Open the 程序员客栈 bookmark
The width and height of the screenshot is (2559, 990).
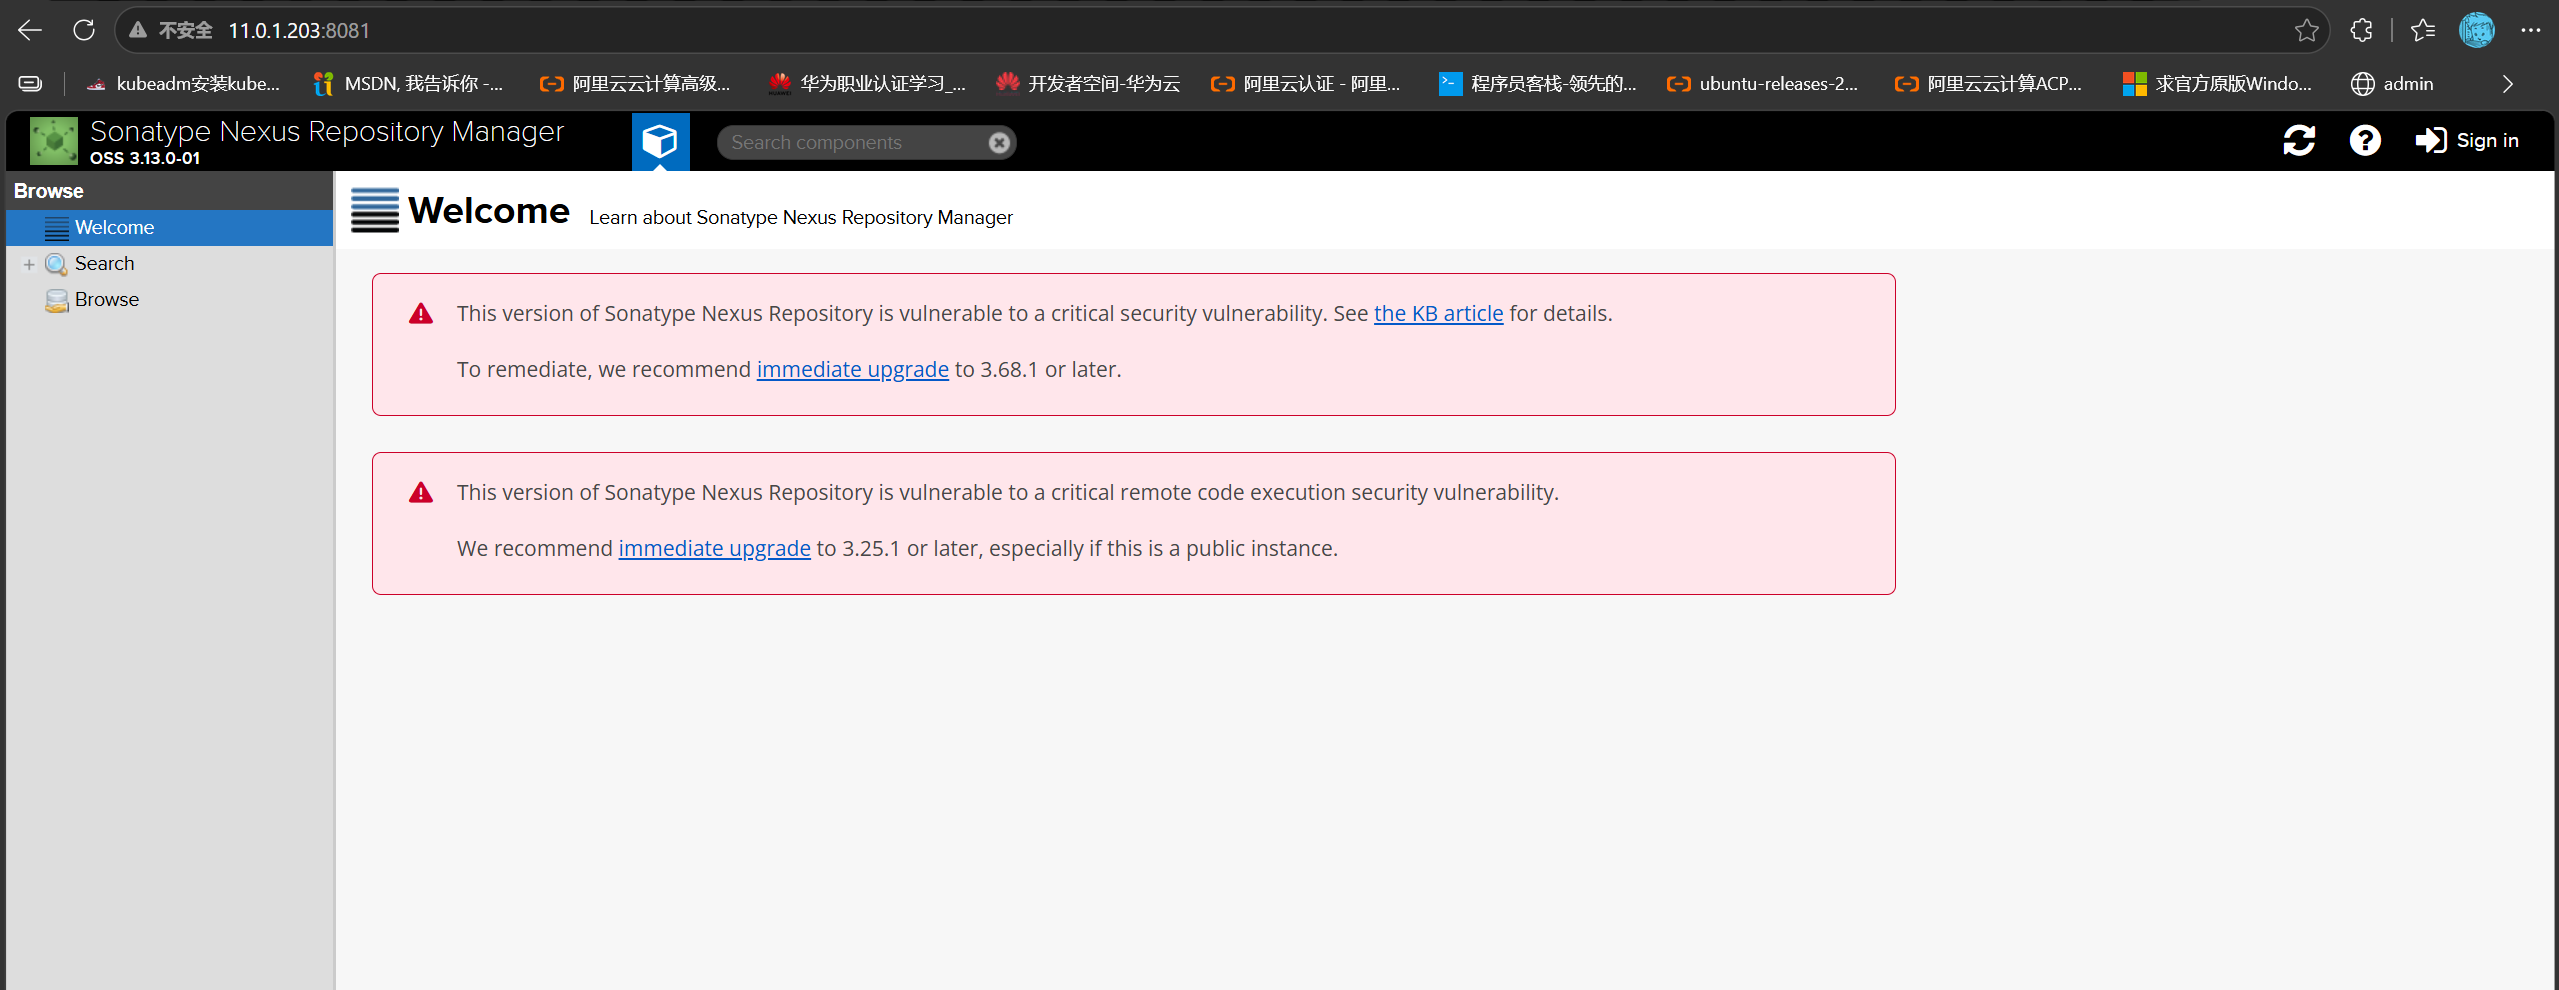point(1537,84)
